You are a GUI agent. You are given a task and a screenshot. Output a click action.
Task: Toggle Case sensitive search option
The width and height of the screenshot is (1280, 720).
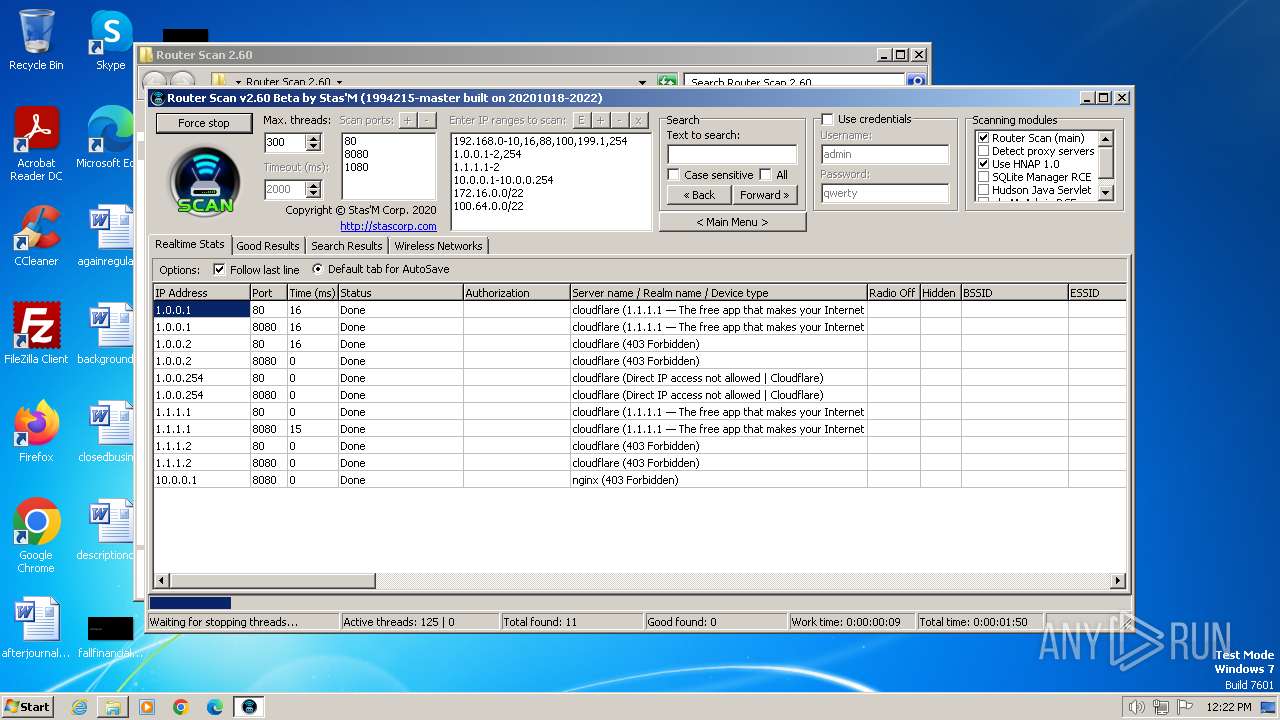point(674,175)
